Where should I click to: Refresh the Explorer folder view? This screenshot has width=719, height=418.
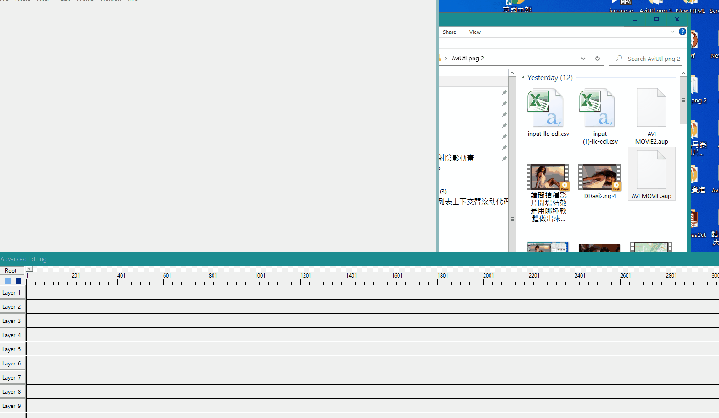click(597, 58)
